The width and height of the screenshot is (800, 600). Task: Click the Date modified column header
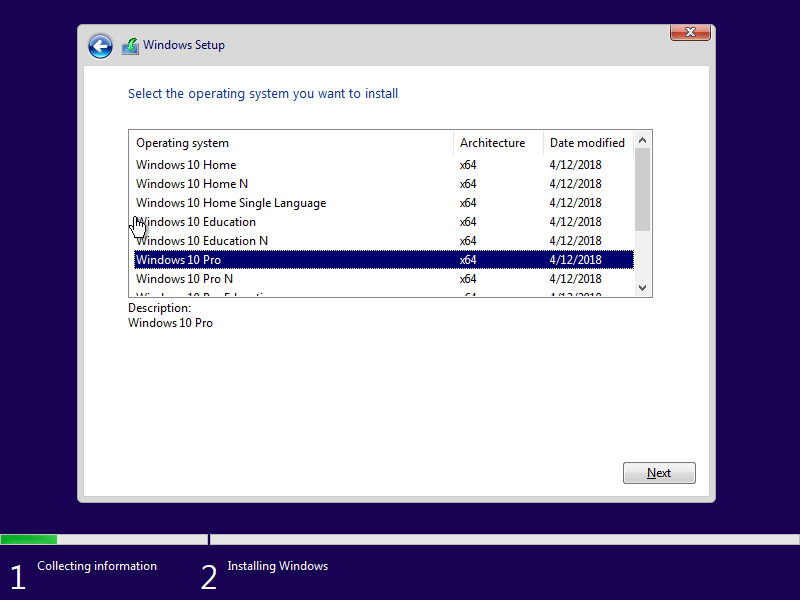[588, 143]
